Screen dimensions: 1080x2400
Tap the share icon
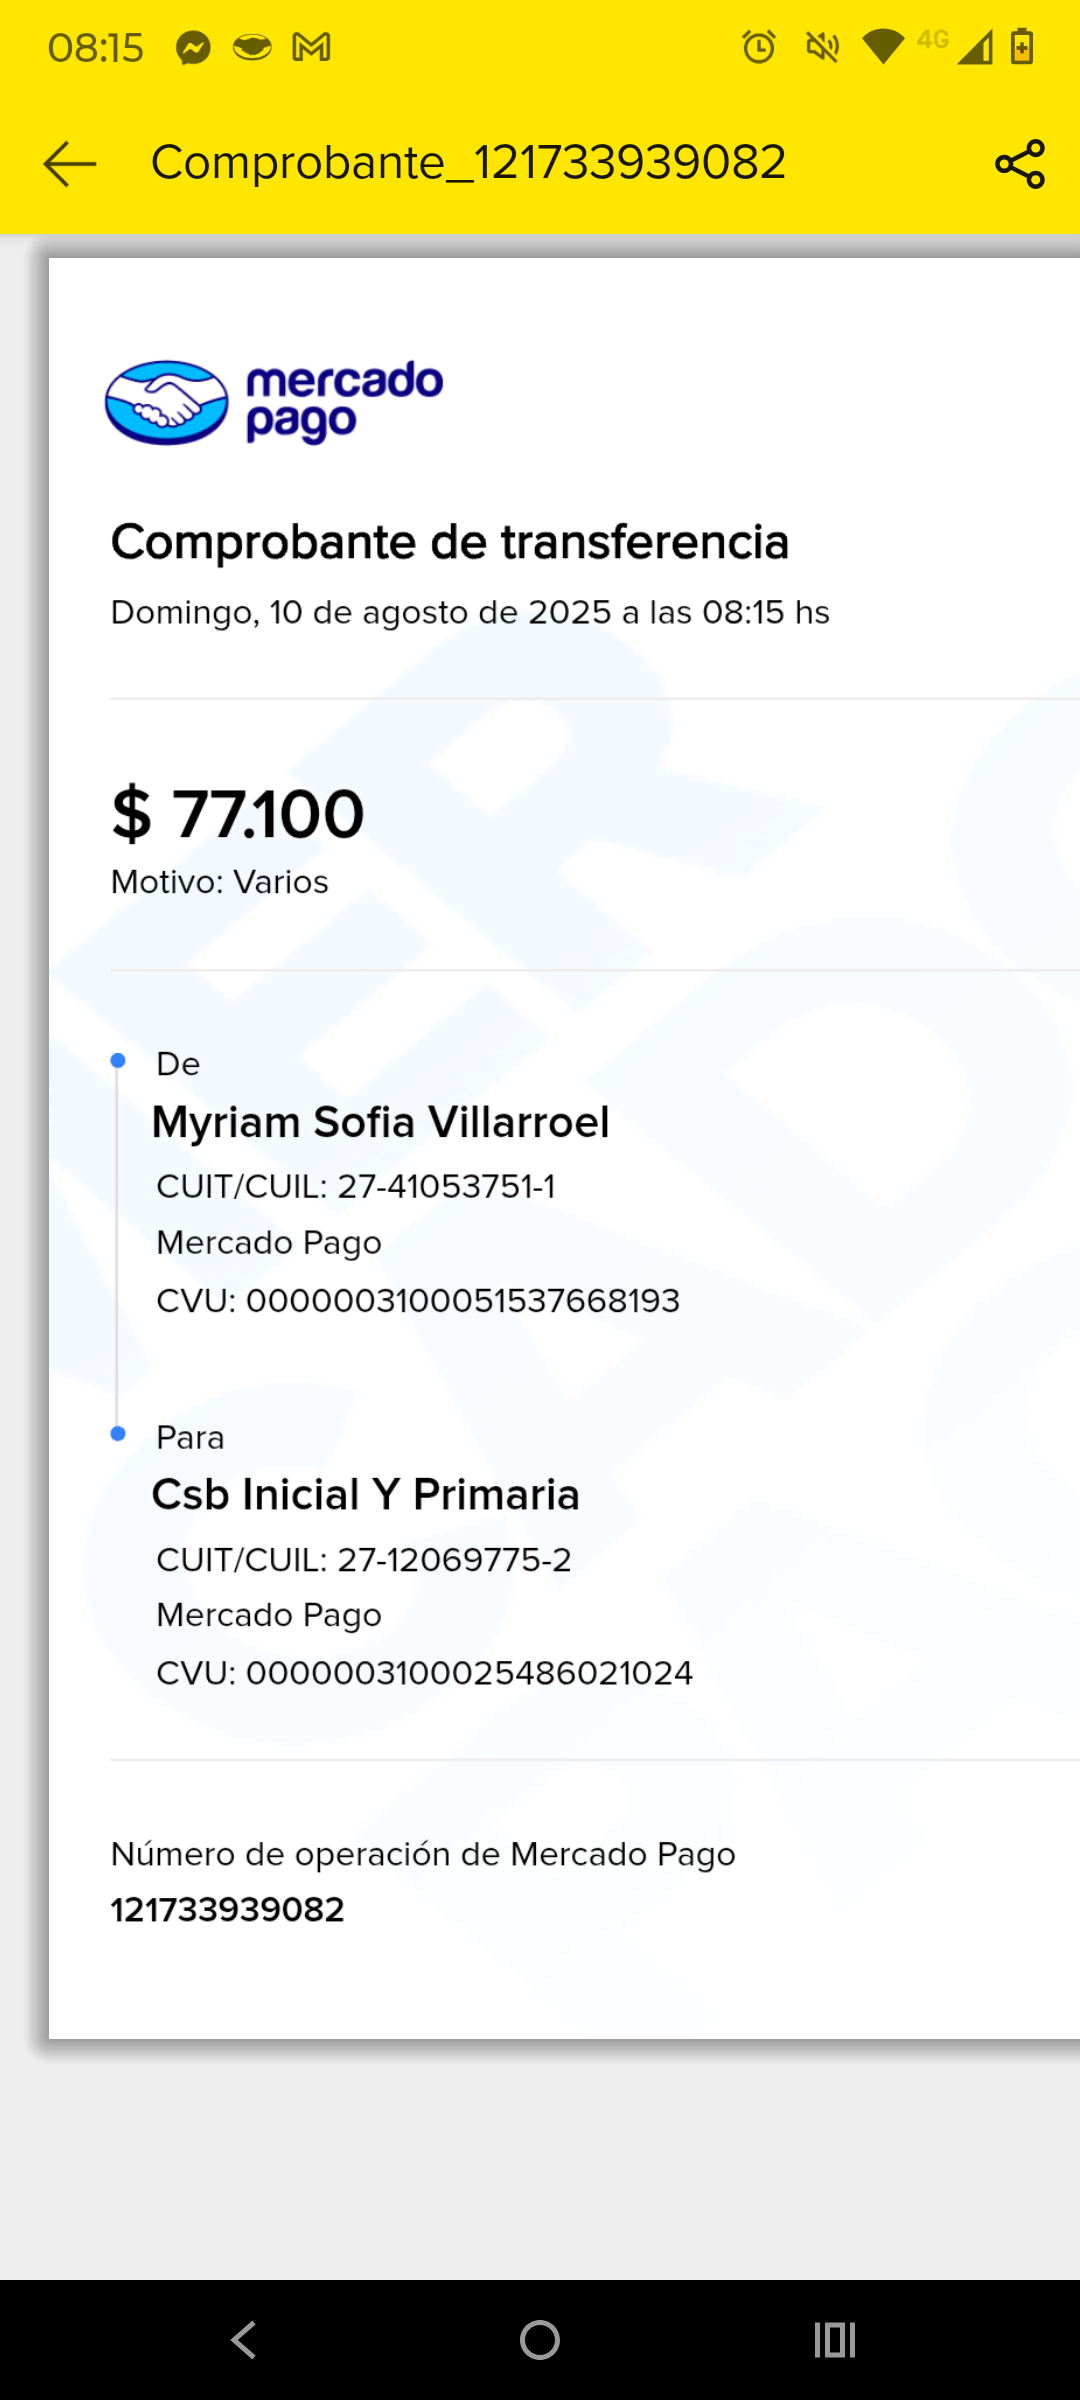(1019, 164)
